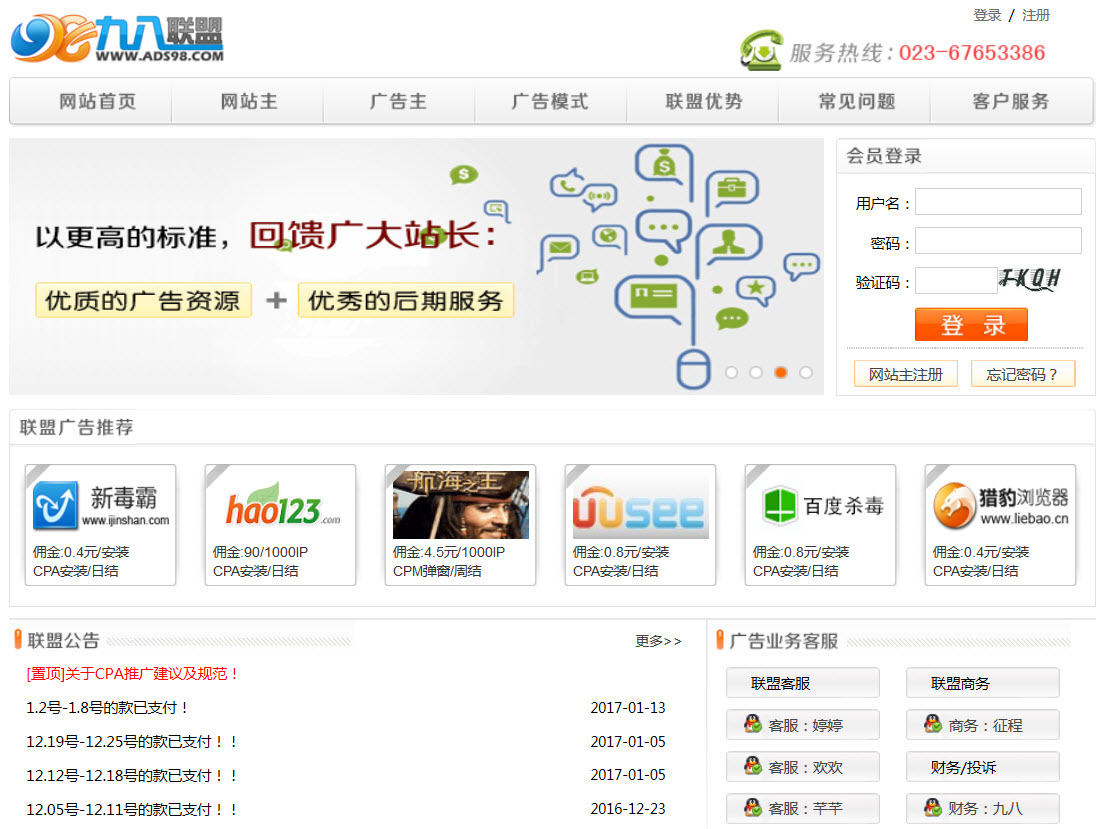The height and width of the screenshot is (829, 1108).
Task: Click the 猎豹浏览器 ad logo
Action: coord(1000,505)
